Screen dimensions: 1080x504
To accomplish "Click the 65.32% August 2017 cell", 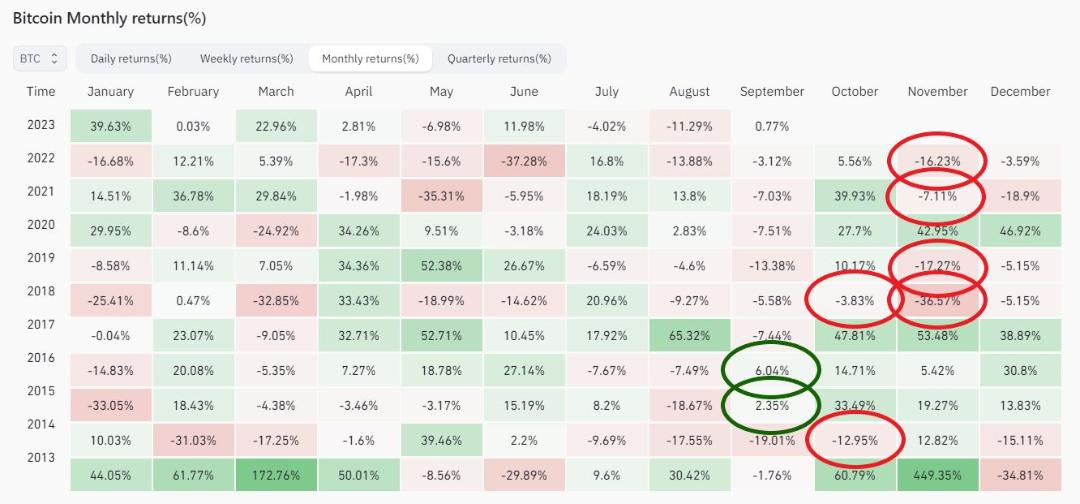I will coord(689,335).
